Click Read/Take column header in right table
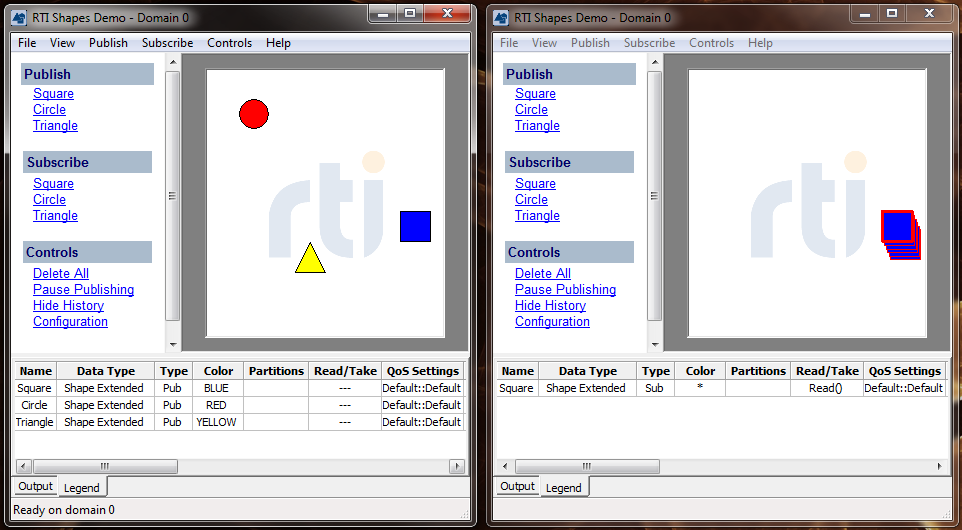Screen dimensions: 962x530 pos(827,371)
